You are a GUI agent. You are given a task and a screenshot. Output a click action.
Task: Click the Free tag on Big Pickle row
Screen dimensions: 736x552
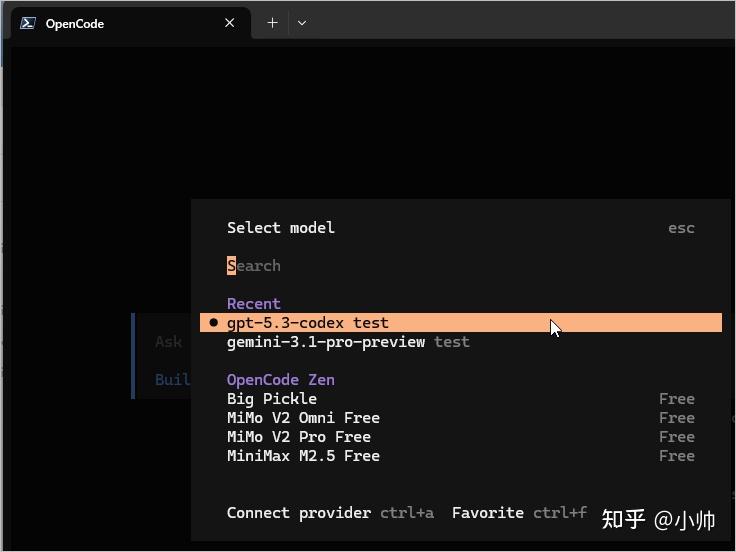(x=676, y=399)
